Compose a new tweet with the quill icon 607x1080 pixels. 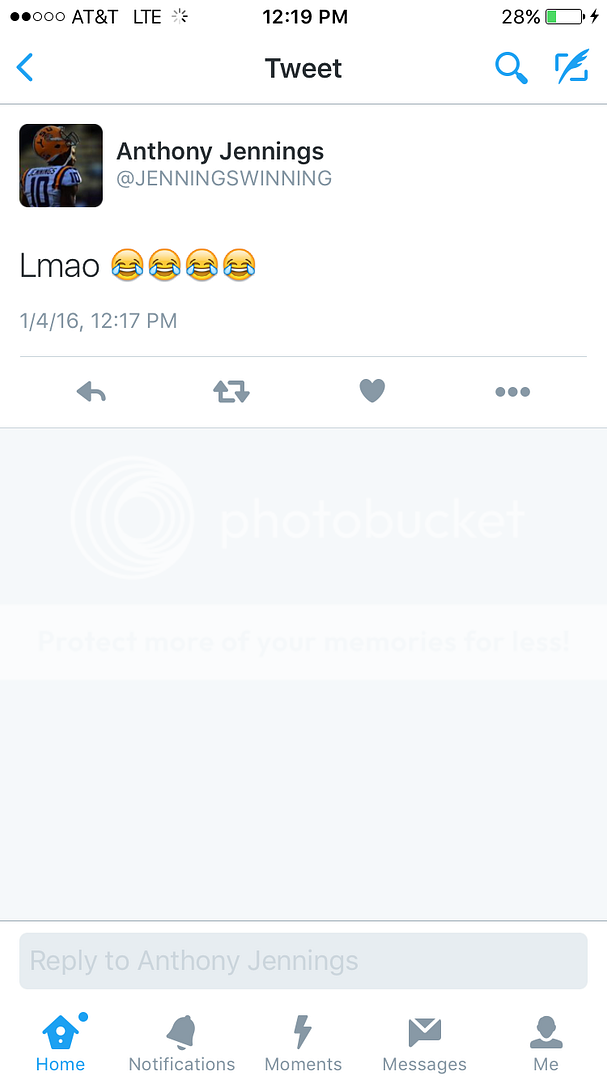pos(572,67)
